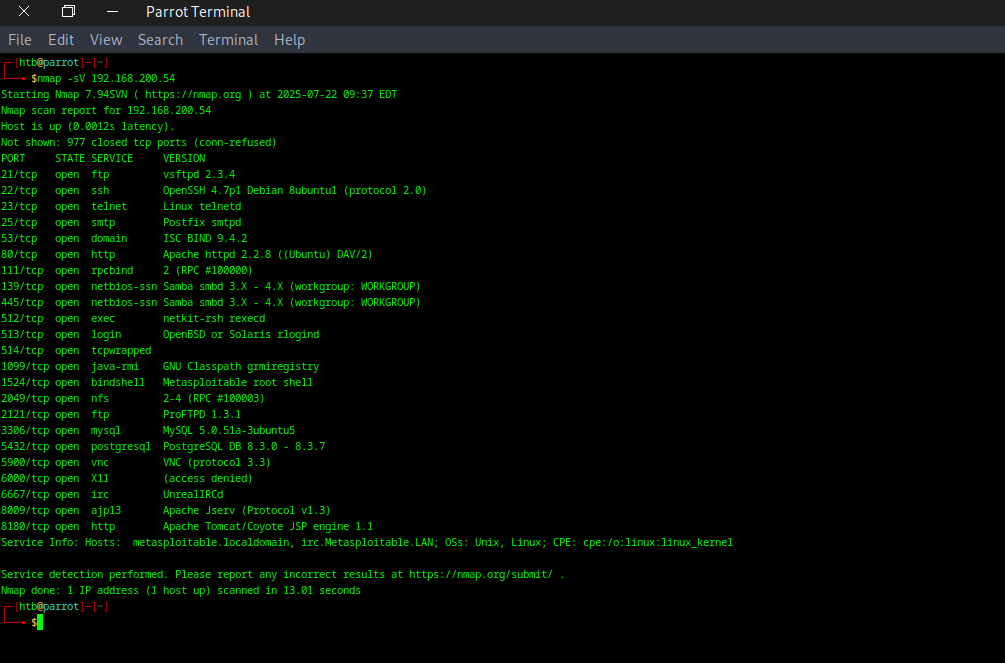Open the Help menu
The image size is (1005, 663).
click(x=289, y=40)
